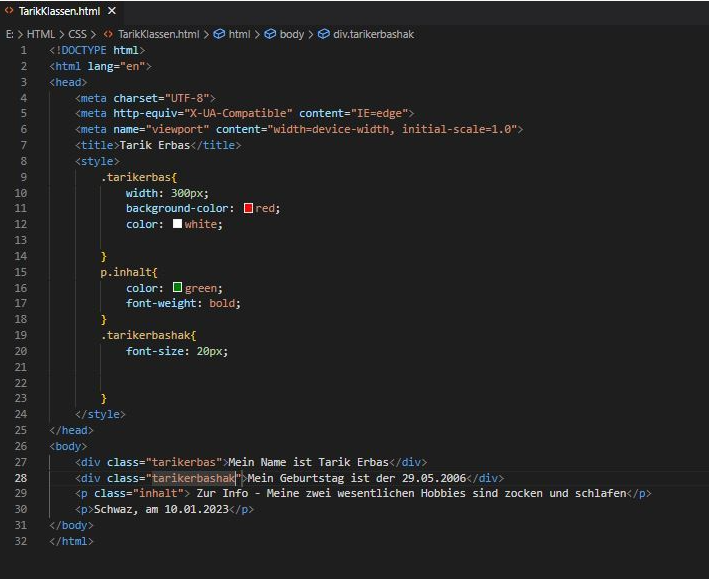Click div.tarikerbashak symbol icon in breadcrumb

click(324, 34)
